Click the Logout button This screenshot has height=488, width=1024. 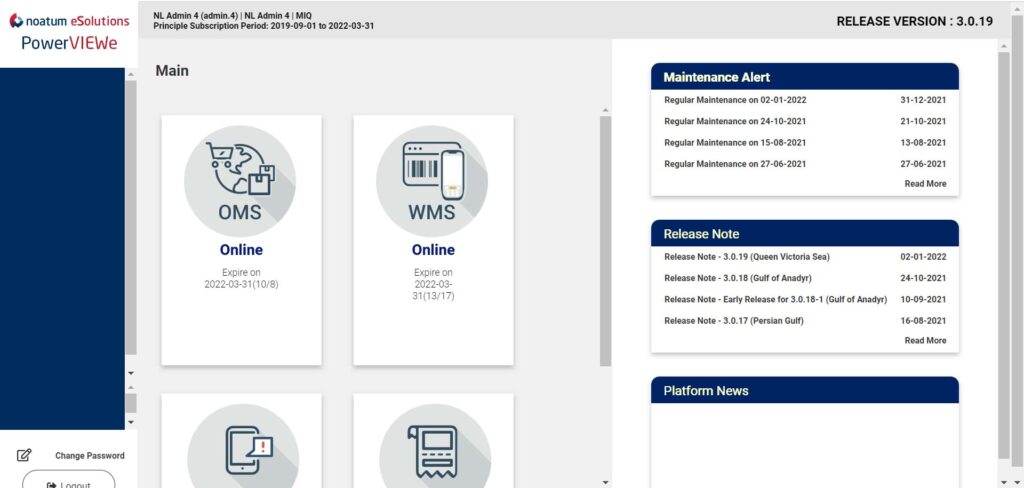tap(68, 484)
